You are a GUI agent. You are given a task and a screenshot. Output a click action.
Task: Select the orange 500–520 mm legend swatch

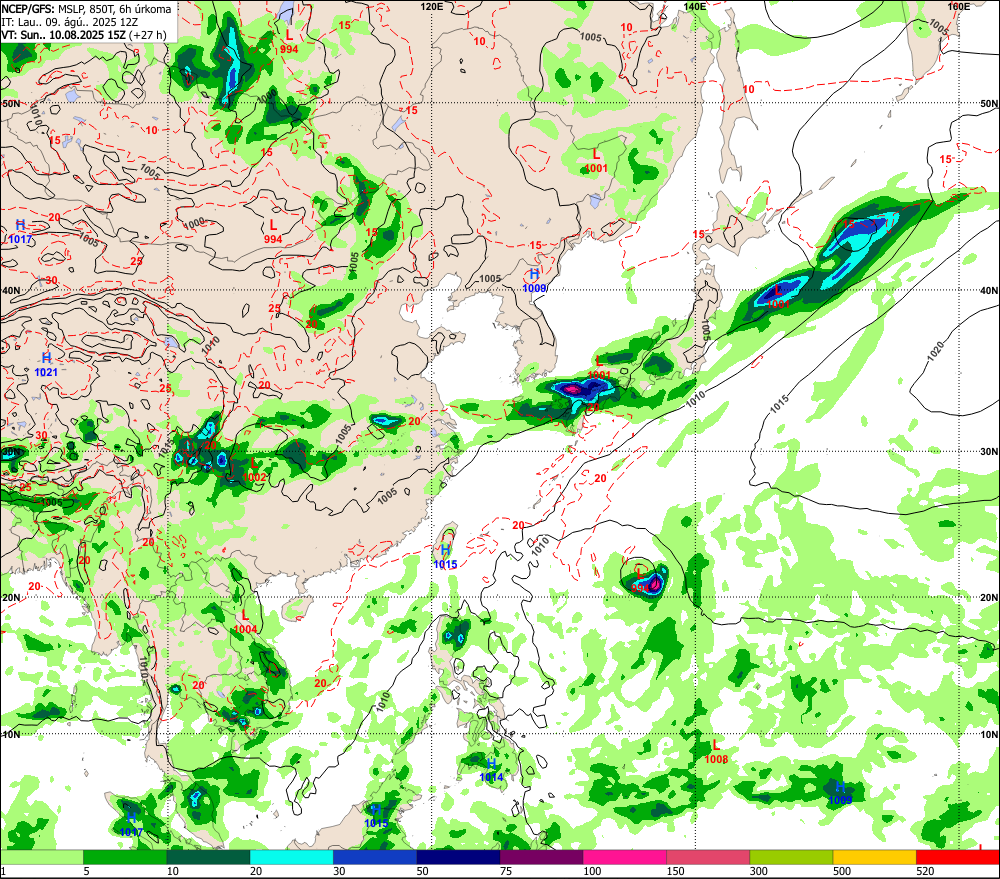coord(874,857)
